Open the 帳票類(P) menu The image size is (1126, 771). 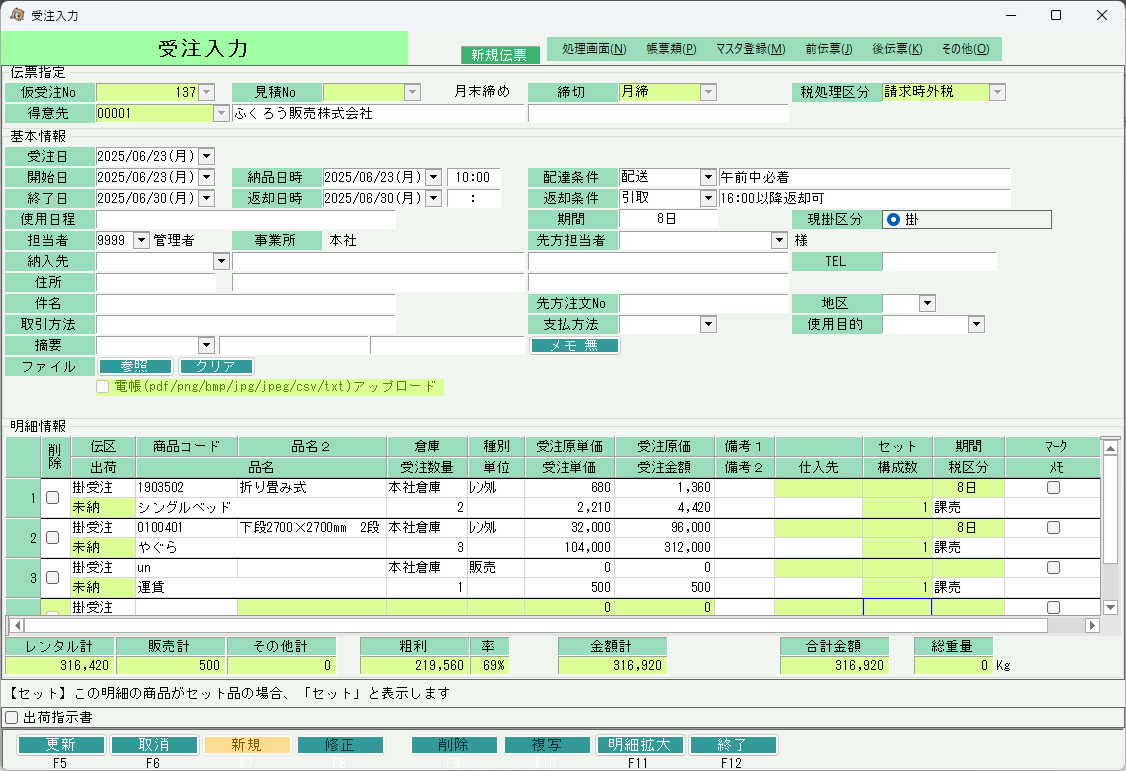pos(671,49)
